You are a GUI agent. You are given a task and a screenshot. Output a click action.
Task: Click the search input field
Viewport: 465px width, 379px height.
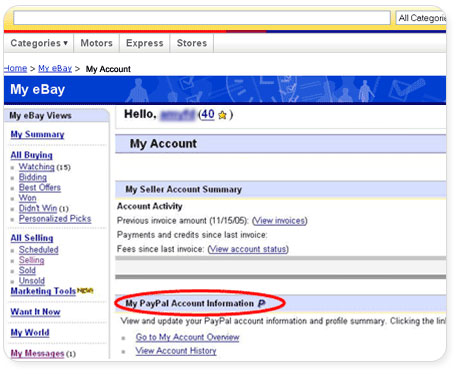pos(202,18)
